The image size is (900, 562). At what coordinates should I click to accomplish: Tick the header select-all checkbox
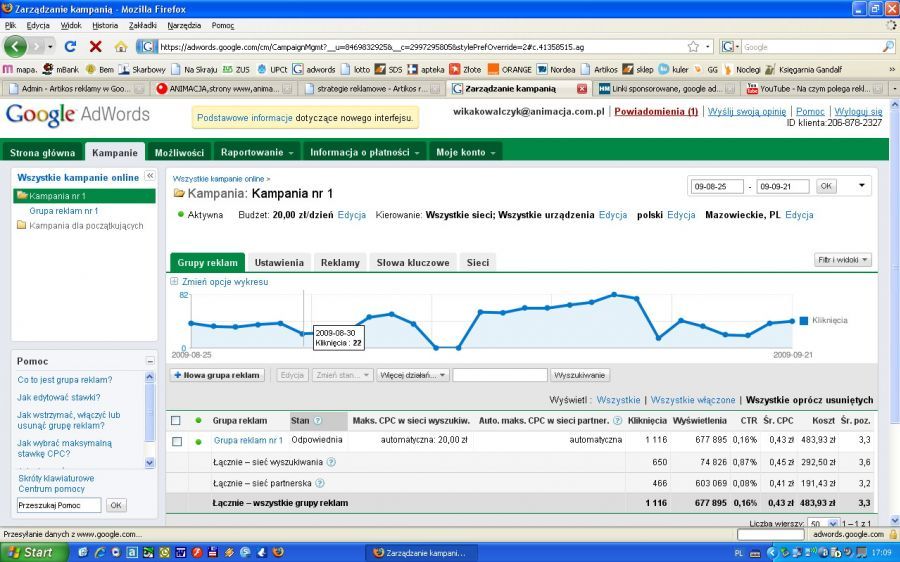click(x=176, y=421)
